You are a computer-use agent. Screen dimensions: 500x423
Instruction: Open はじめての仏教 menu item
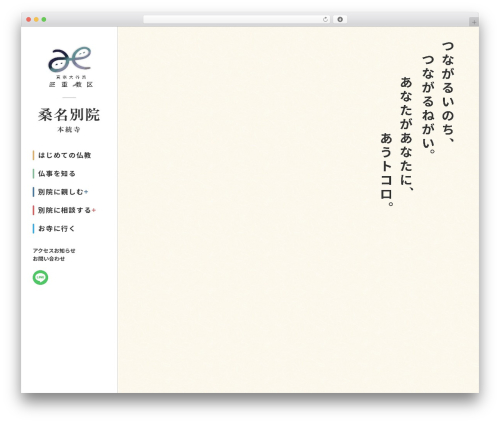64,155
